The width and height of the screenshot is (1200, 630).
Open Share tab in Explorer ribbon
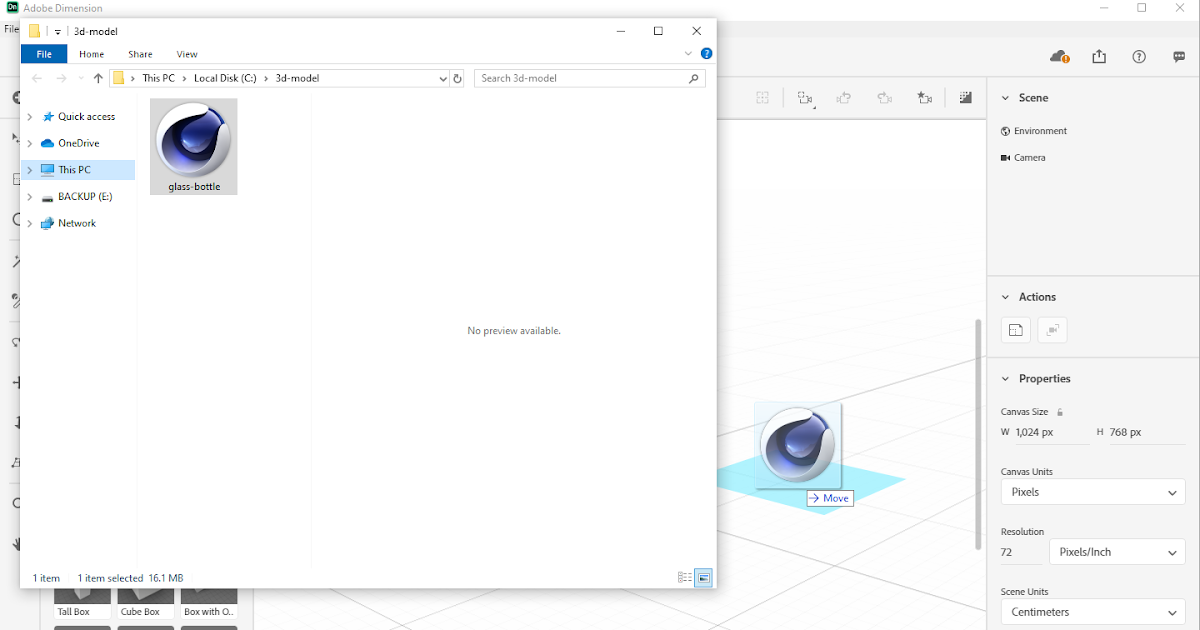[140, 54]
